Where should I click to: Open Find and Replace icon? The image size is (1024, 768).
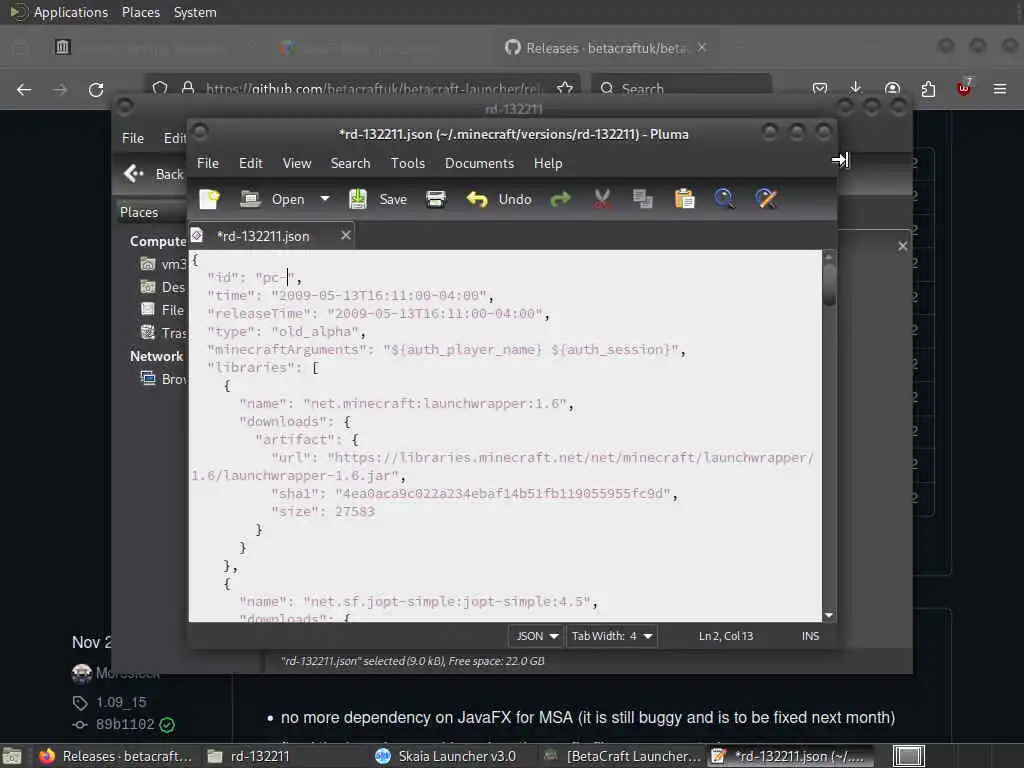pos(766,199)
